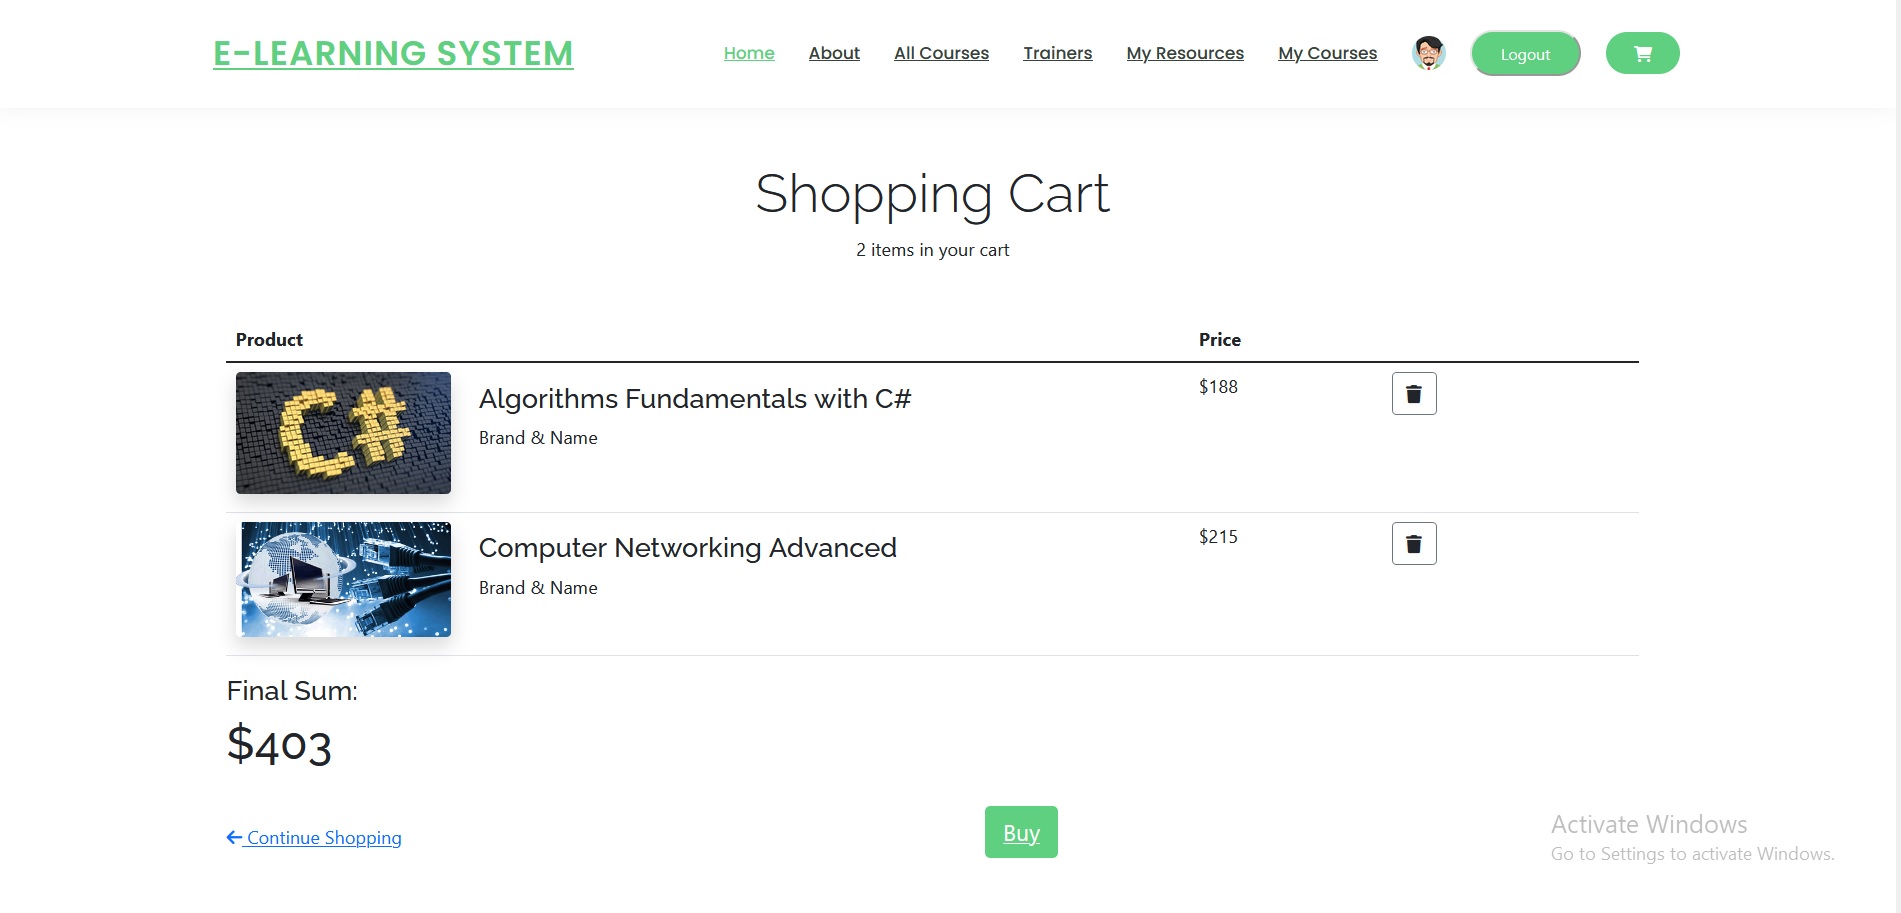This screenshot has width=1901, height=913.
Task: Visit My Courses page
Action: [1327, 53]
